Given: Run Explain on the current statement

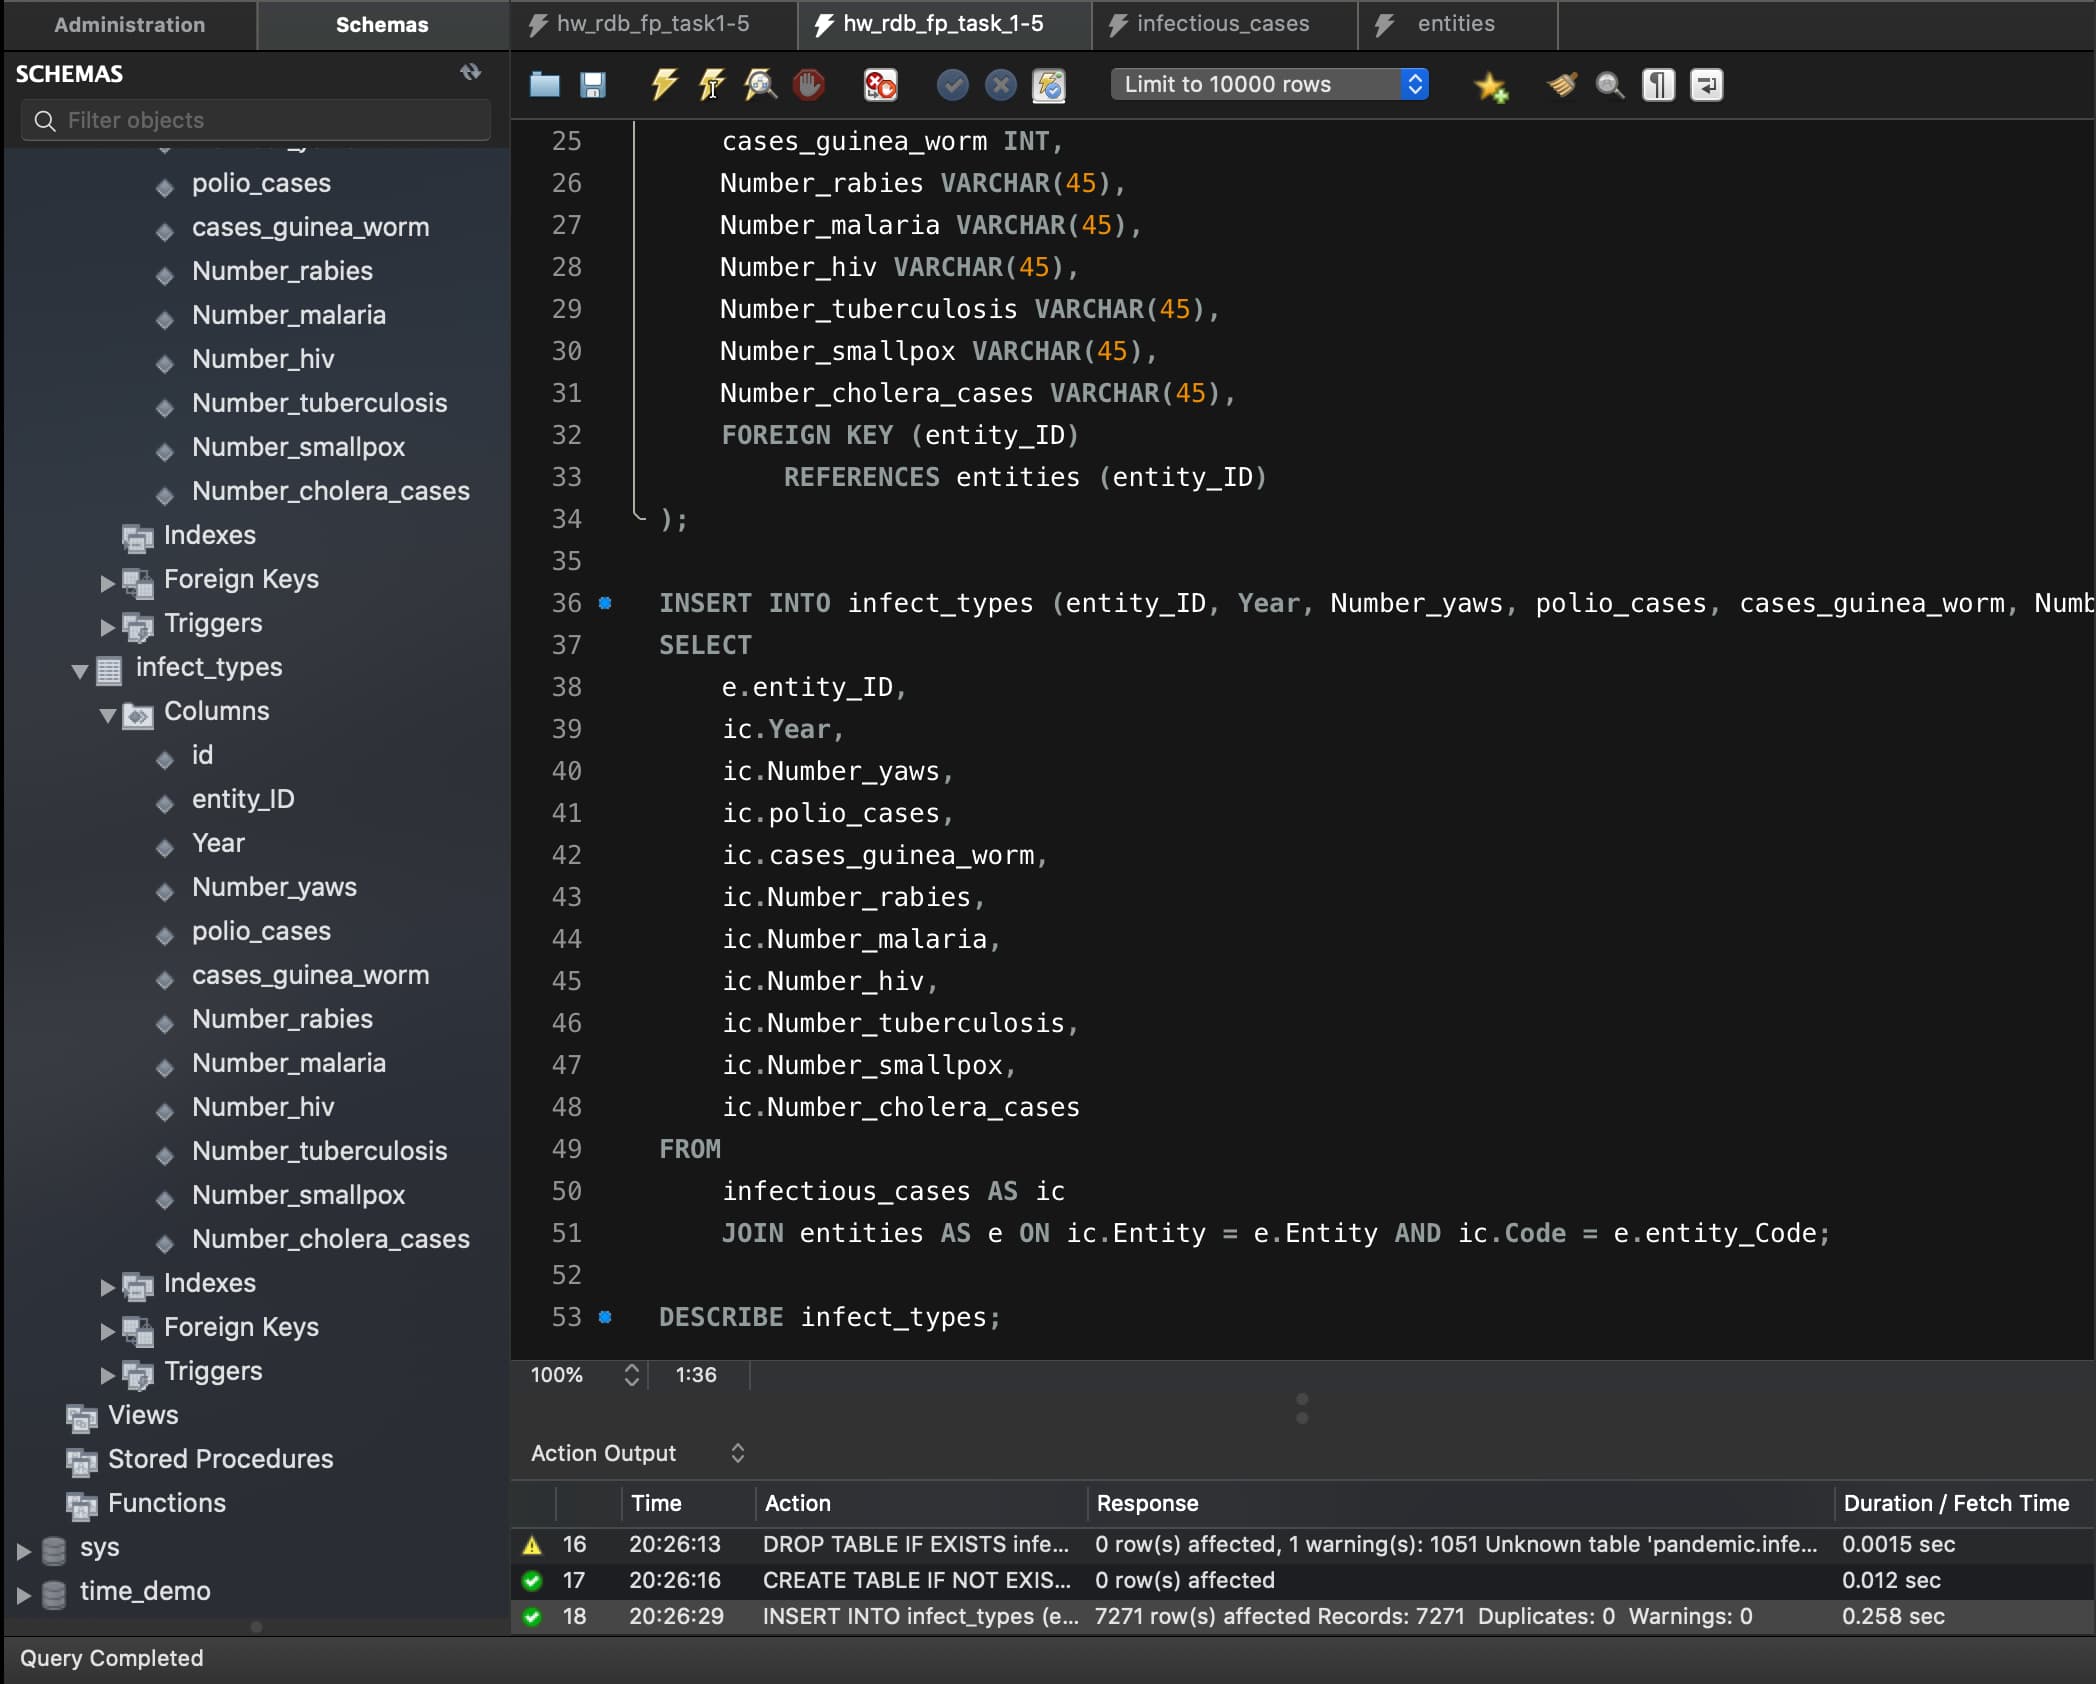Looking at the screenshot, I should [x=760, y=85].
